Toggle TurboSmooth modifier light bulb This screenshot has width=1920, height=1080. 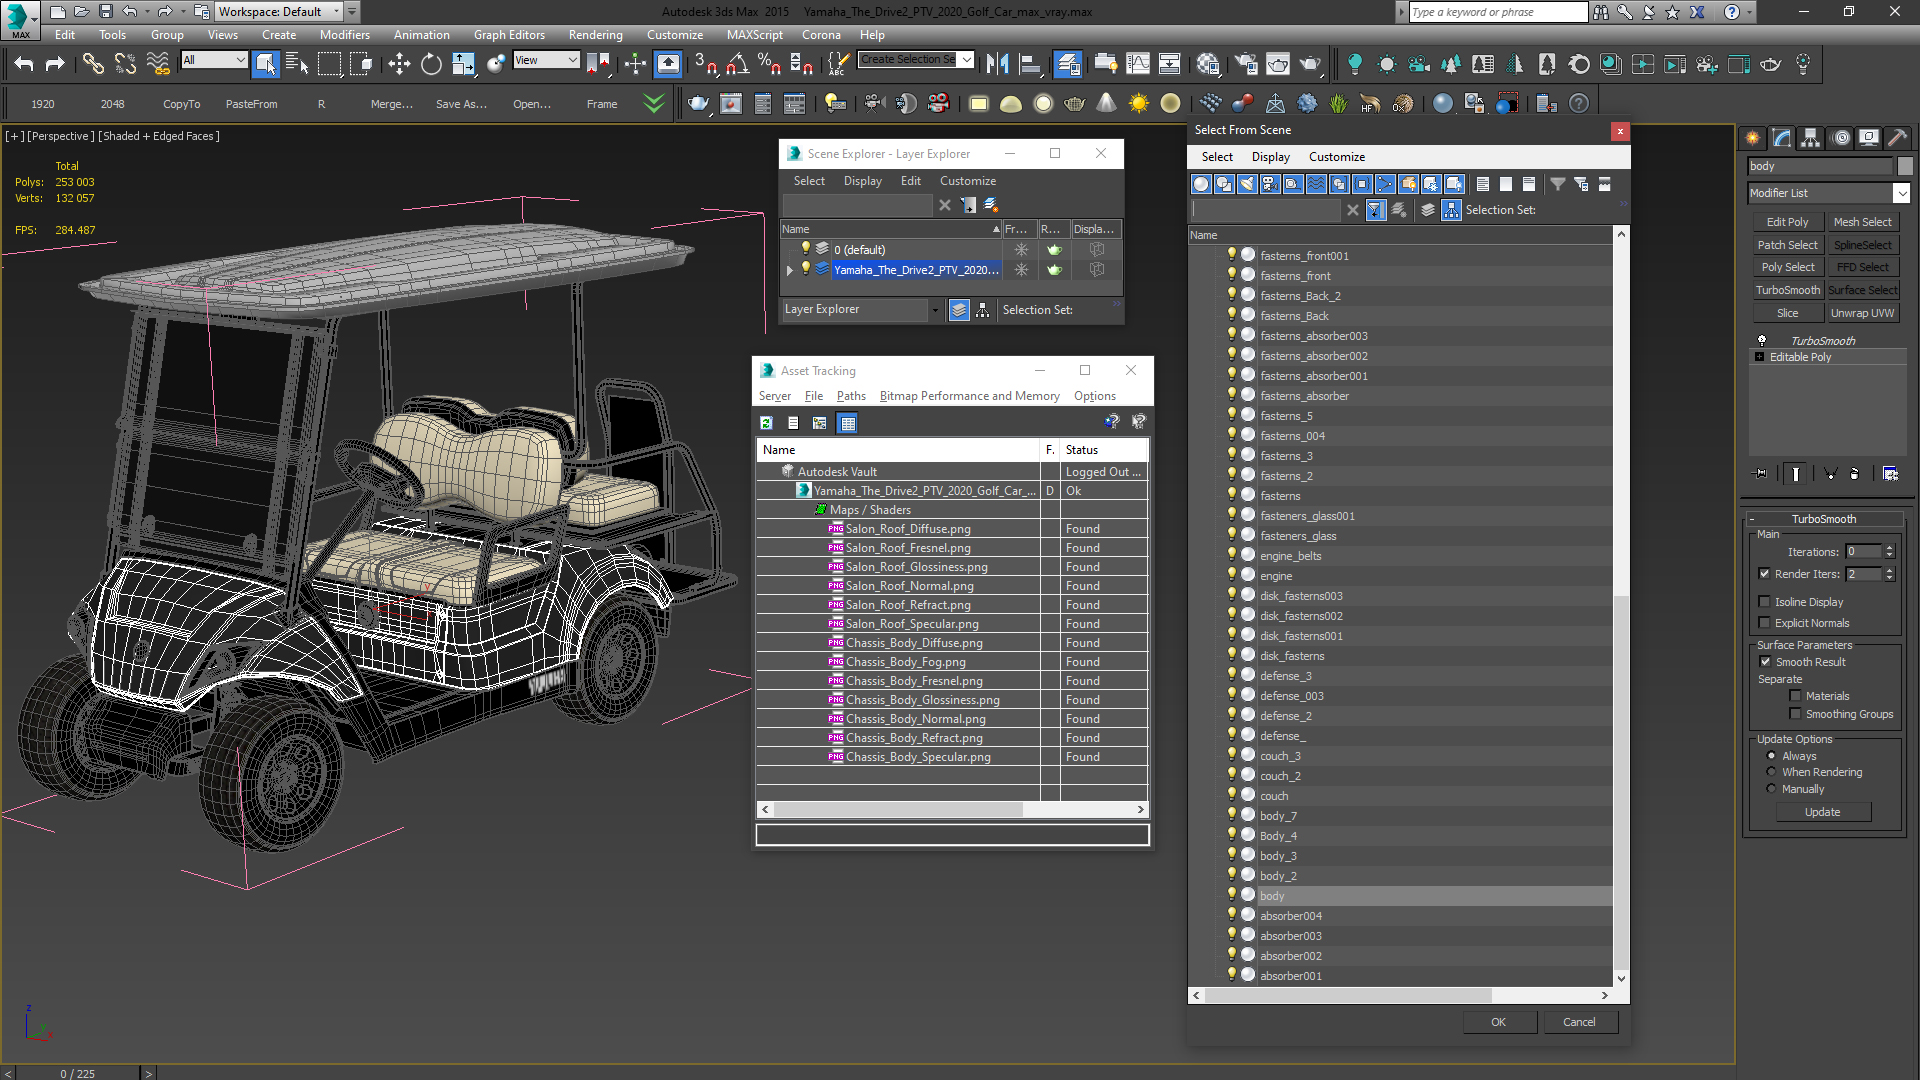(x=1762, y=341)
